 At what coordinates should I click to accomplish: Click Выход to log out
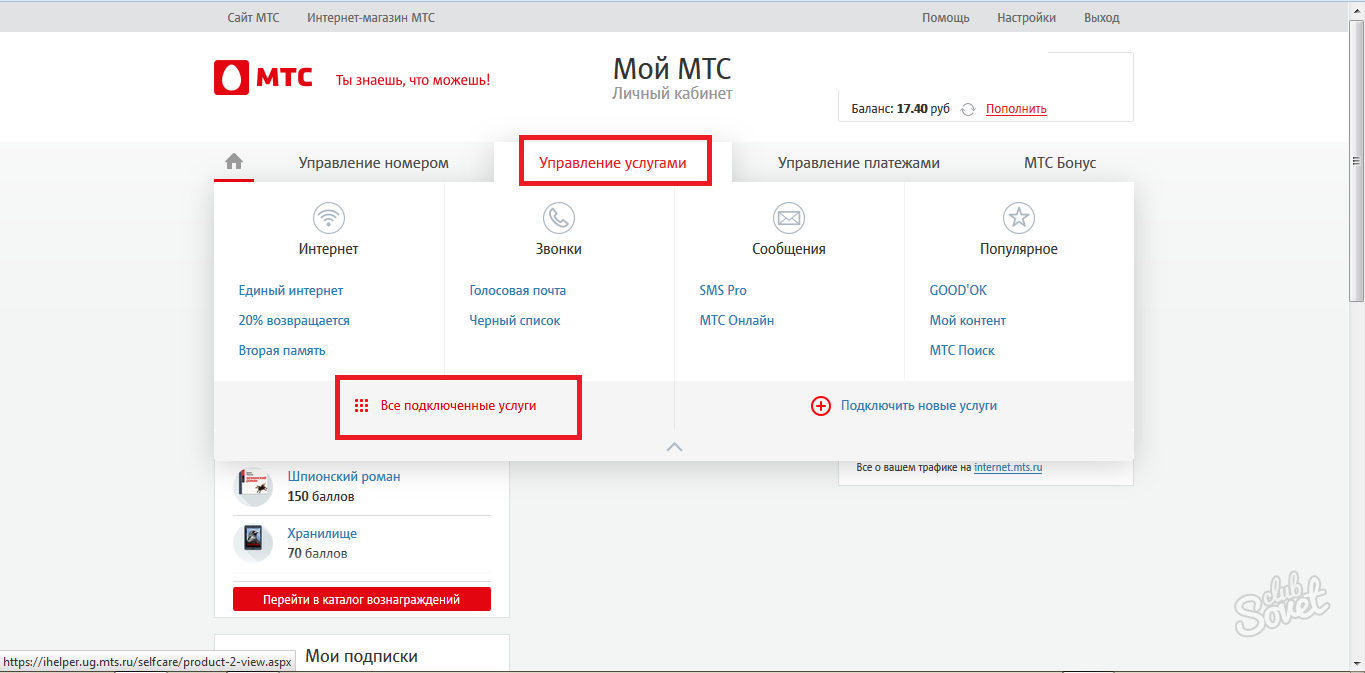coord(1102,18)
